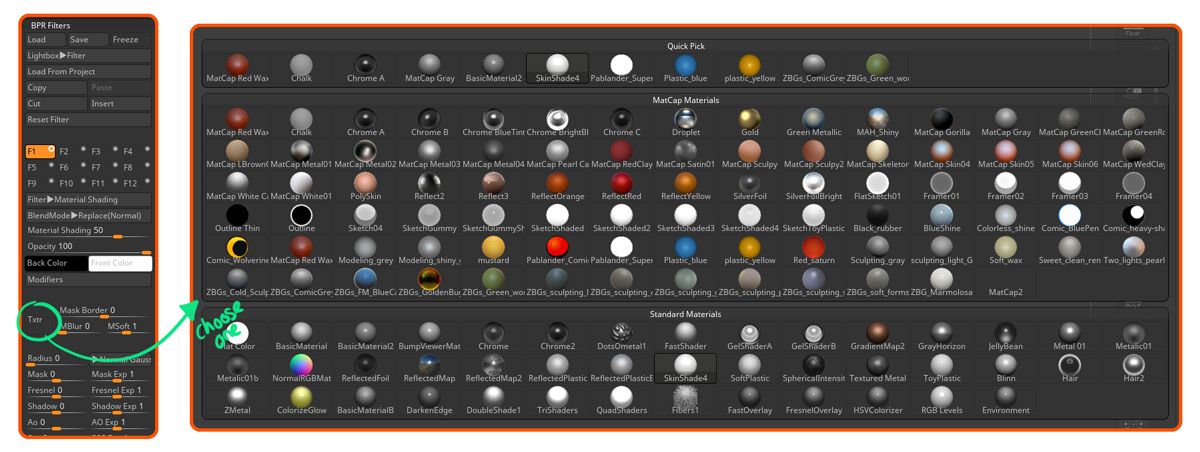Open the Front Color swatch
1200x452 pixels.
pos(120,263)
